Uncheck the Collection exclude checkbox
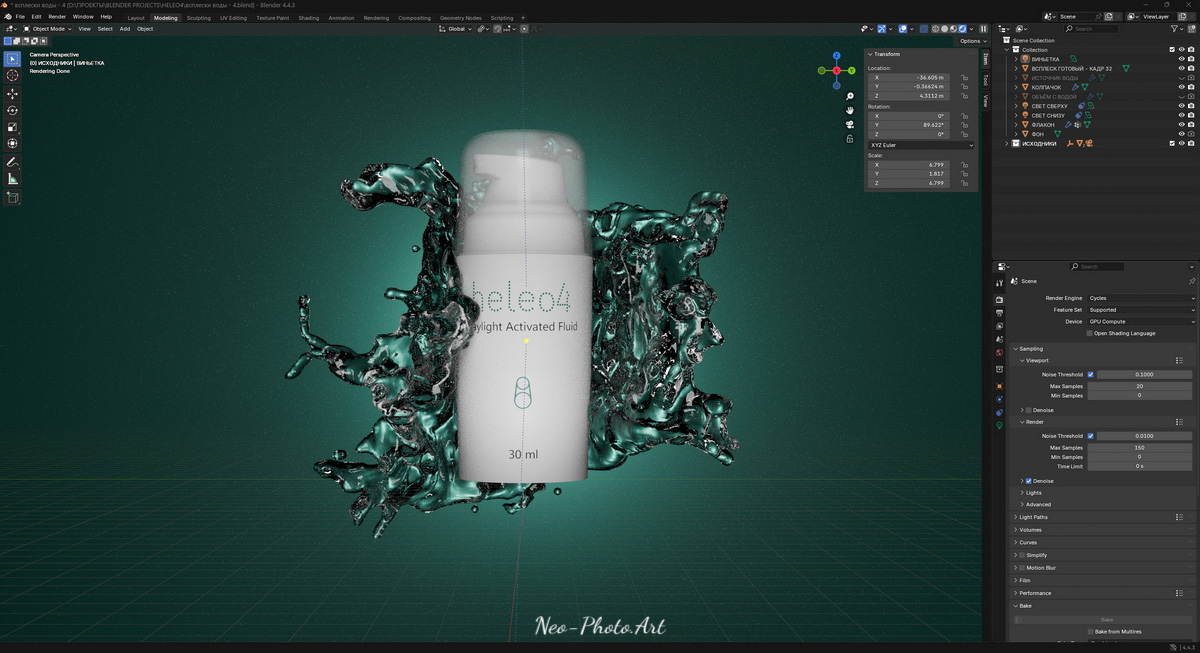The height and width of the screenshot is (653, 1200). [1172, 50]
